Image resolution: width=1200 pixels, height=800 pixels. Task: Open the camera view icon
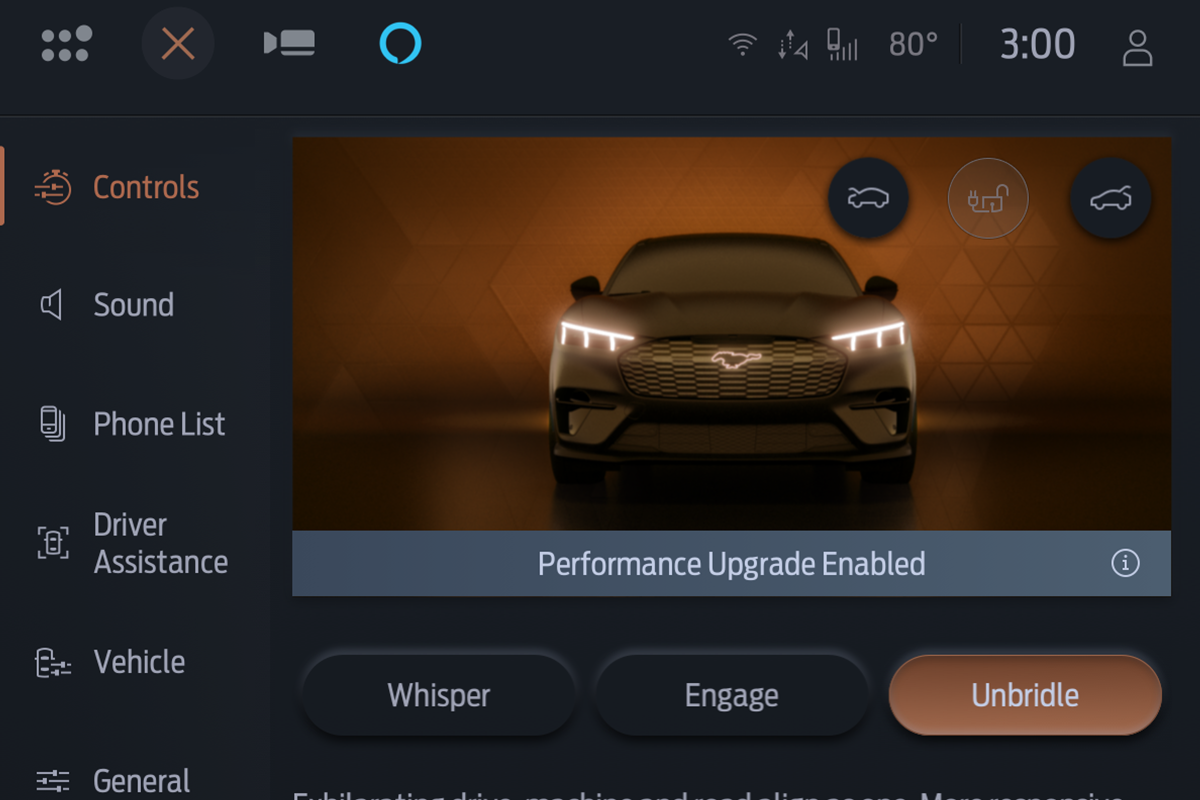tap(290, 43)
